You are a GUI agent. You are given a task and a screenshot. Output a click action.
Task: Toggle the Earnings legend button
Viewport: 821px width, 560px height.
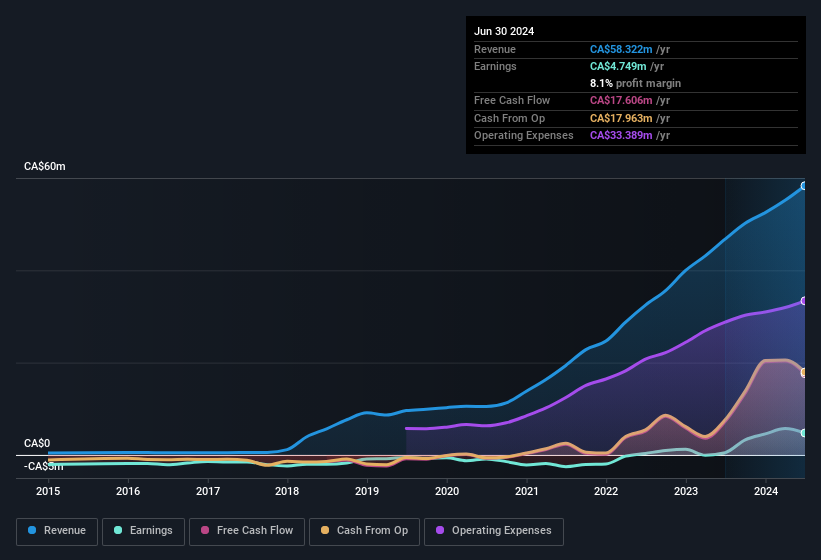coord(143,531)
